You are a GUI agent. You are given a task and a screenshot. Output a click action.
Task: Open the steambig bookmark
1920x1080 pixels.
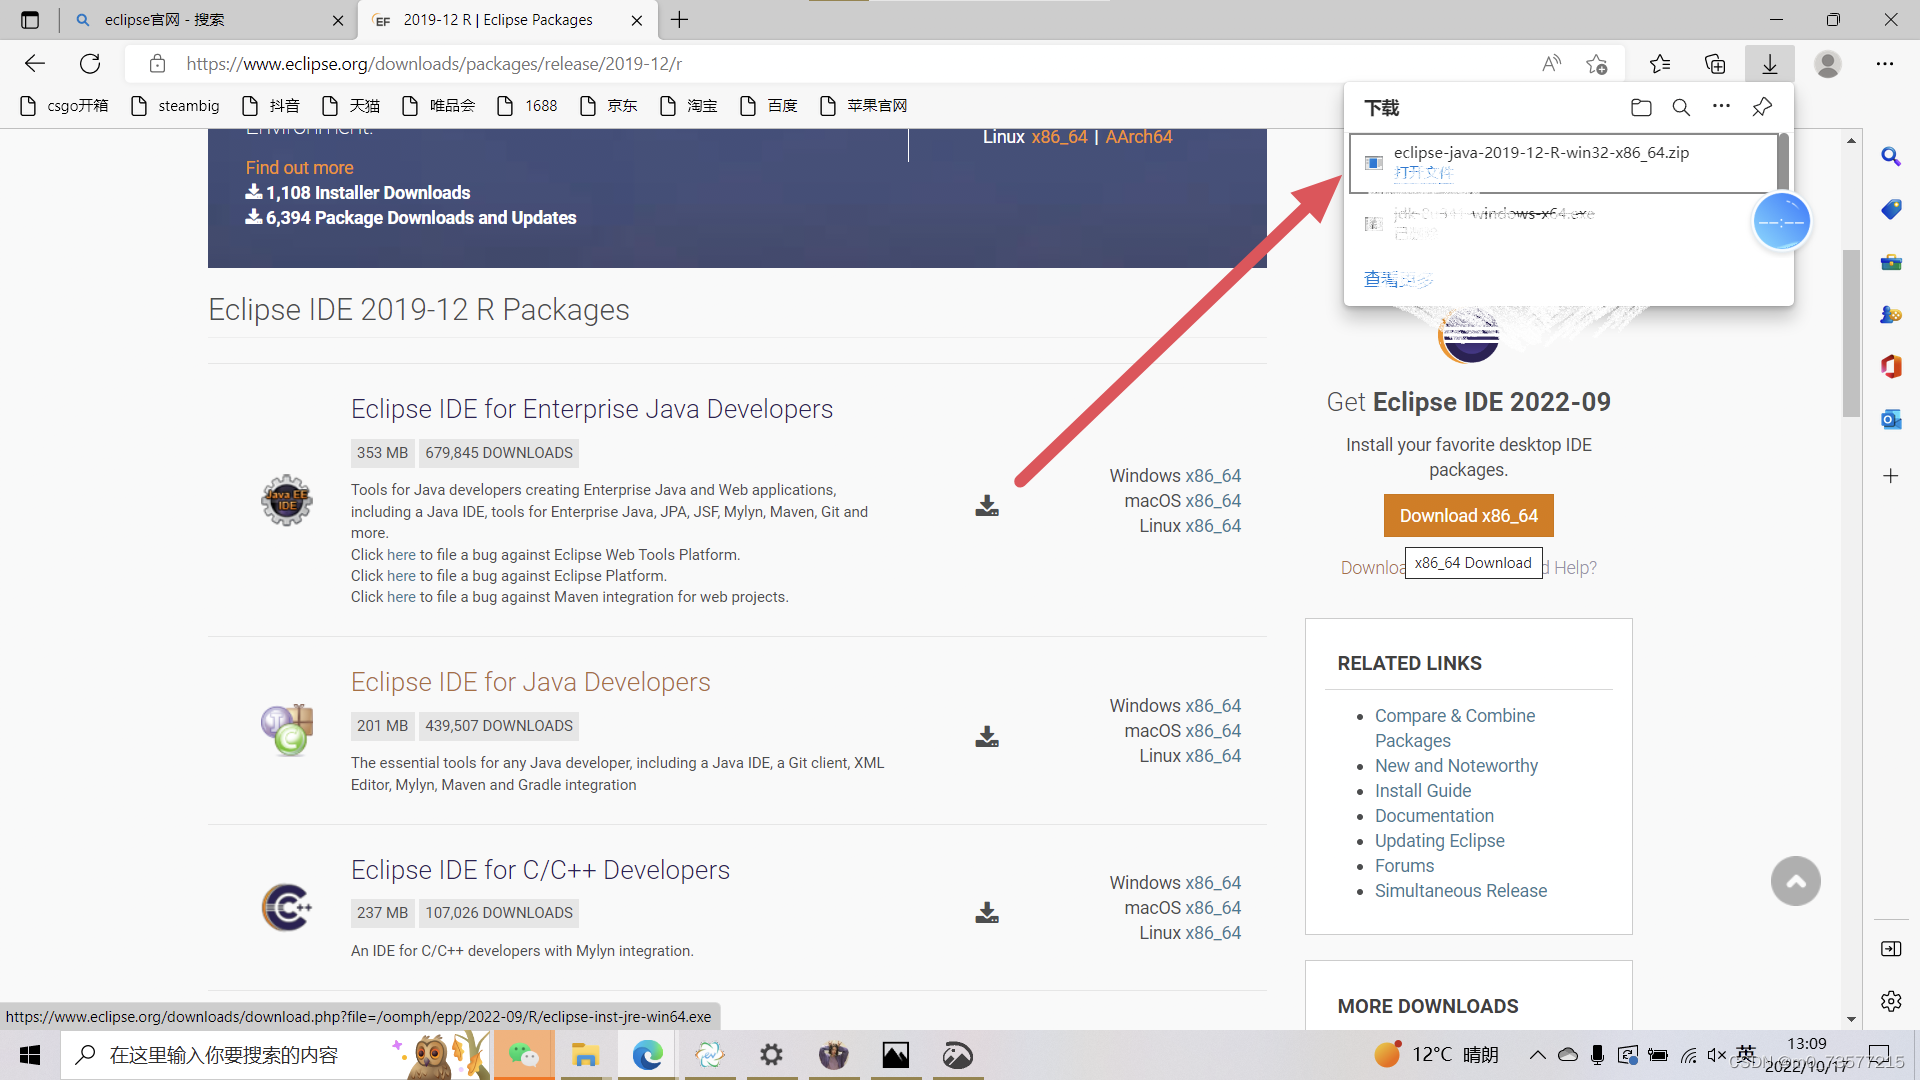click(175, 106)
